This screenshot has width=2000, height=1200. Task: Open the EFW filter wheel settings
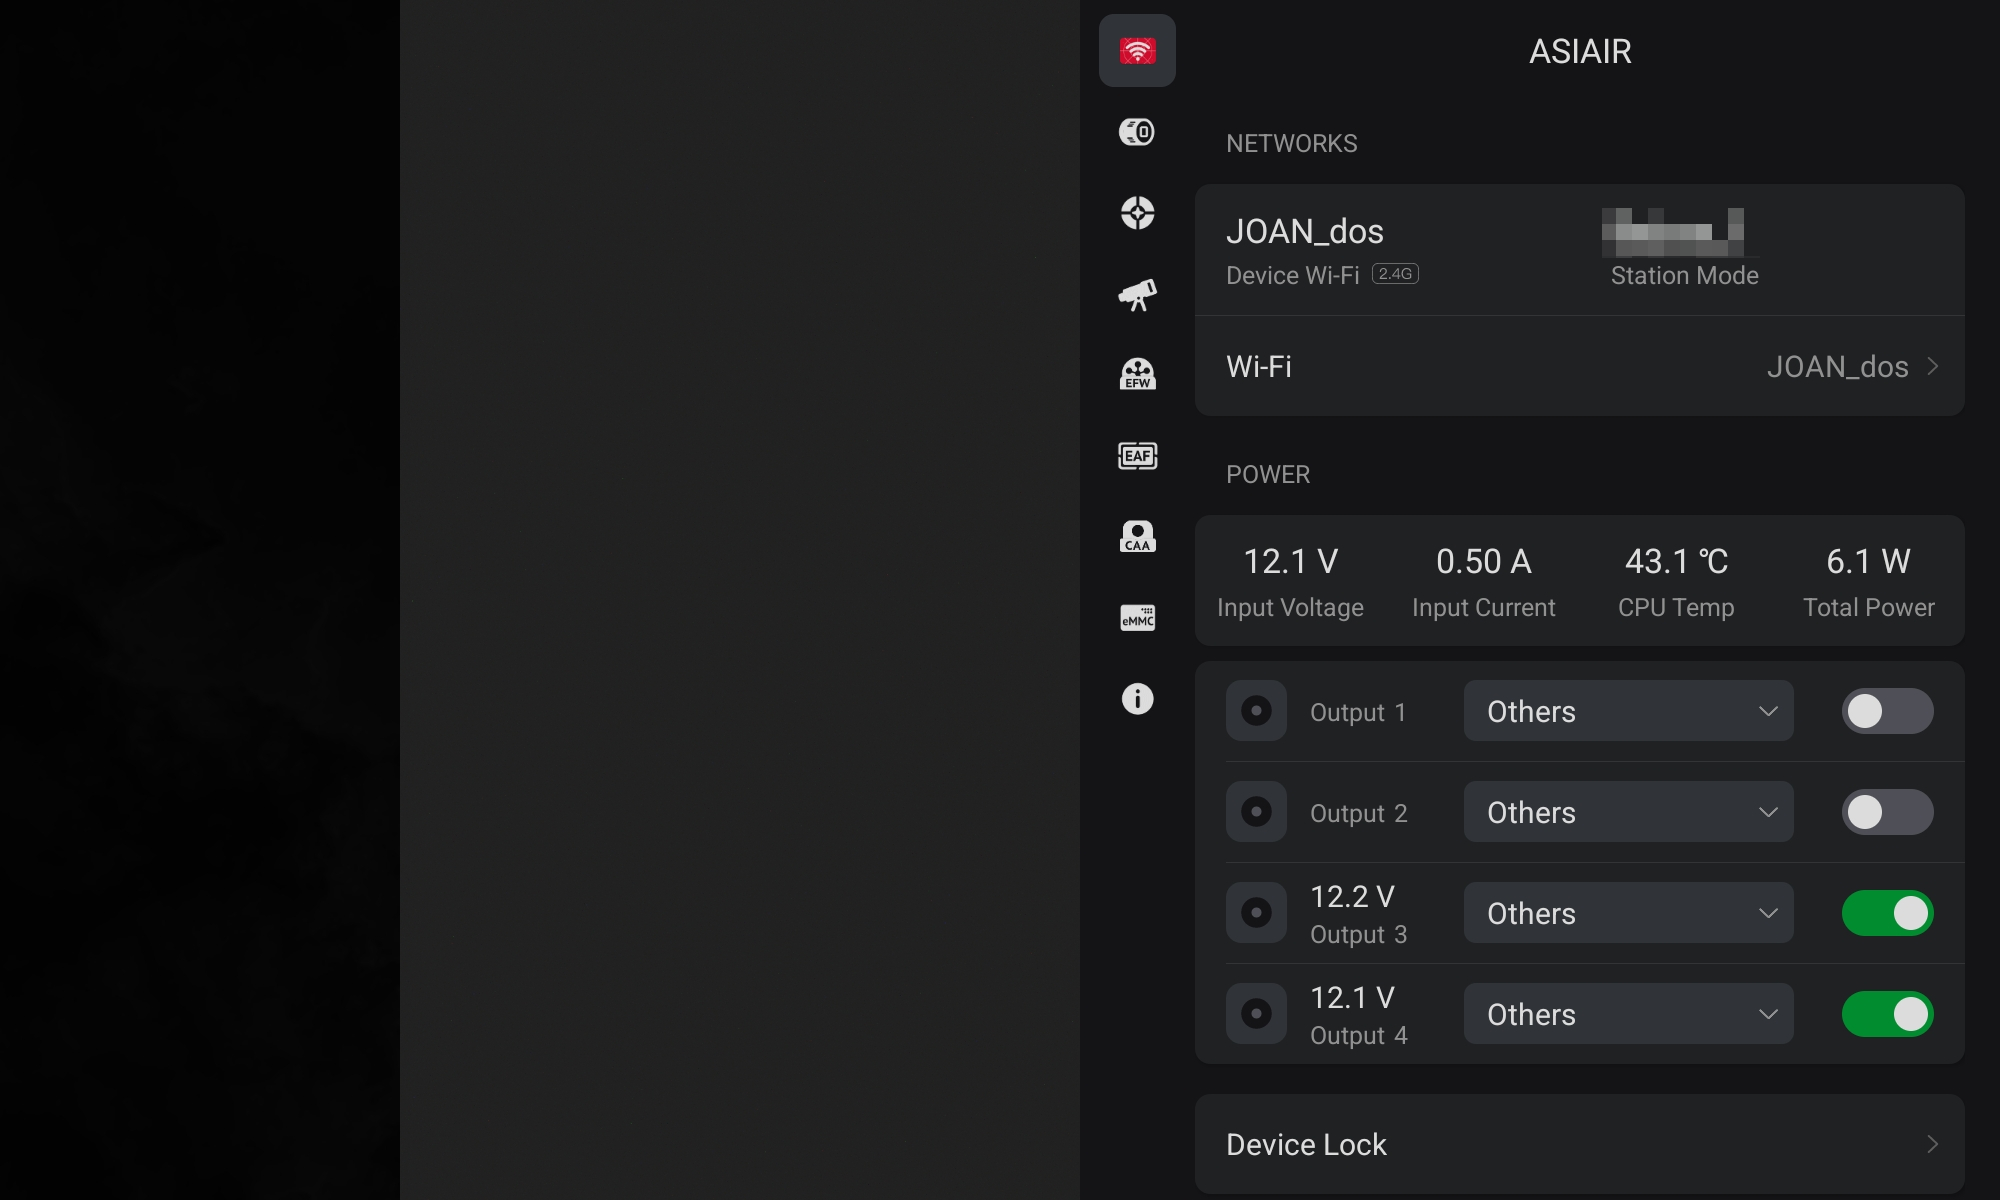tap(1137, 375)
